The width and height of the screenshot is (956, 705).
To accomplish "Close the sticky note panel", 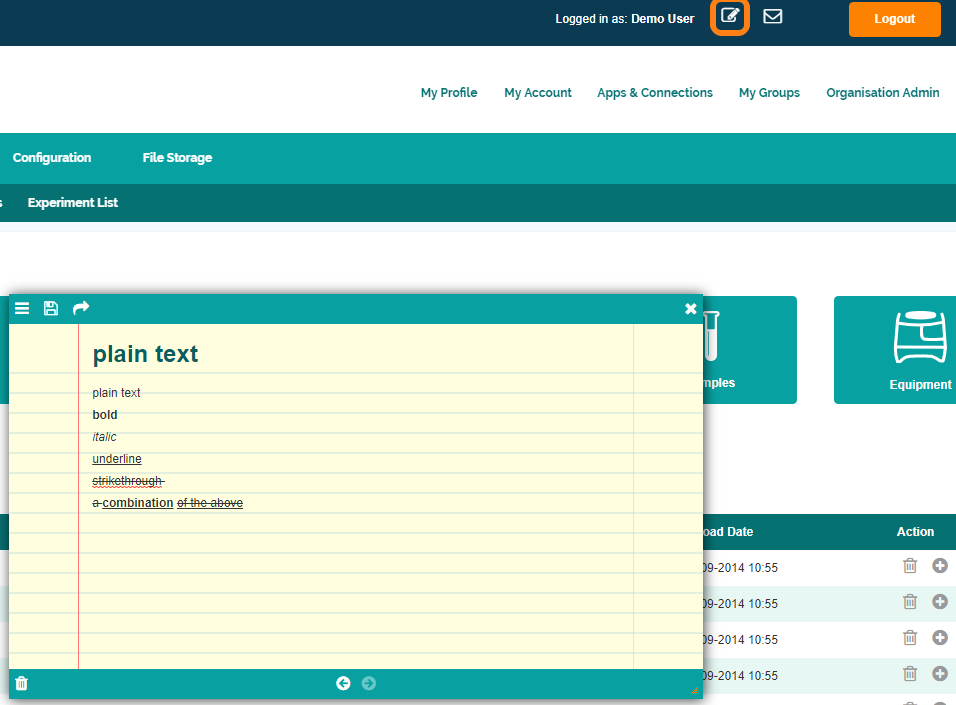I will click(690, 309).
